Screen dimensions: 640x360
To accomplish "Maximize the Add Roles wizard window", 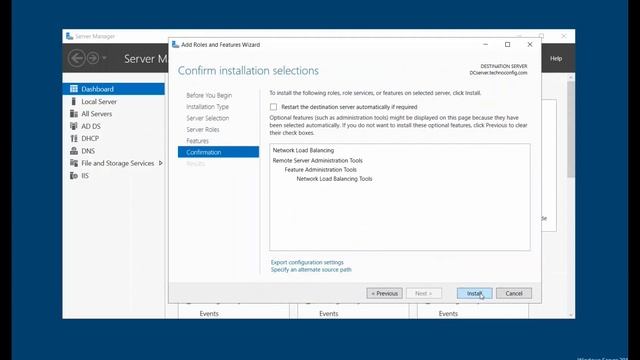I will [x=507, y=44].
